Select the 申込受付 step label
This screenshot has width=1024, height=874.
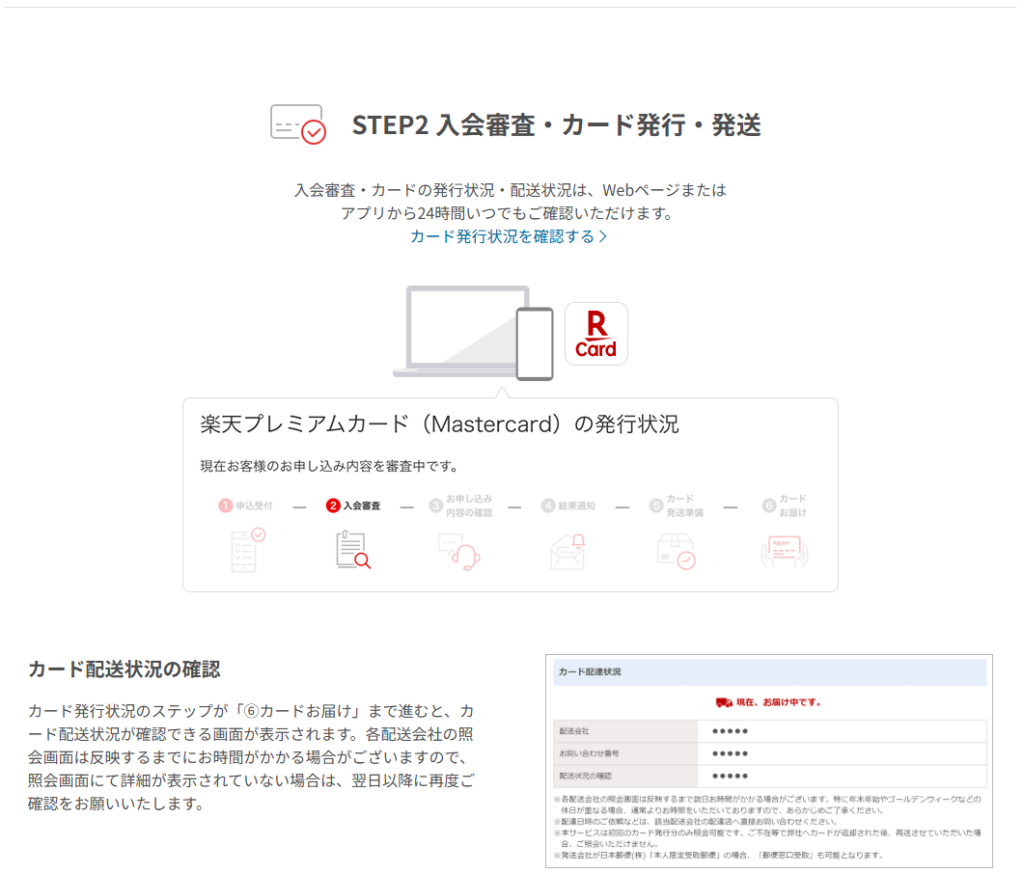pos(254,506)
